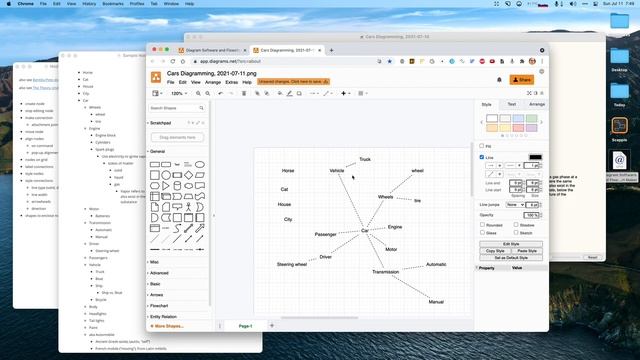The width and height of the screenshot is (640, 360).
Task: Click the undo arrow icon
Action: tap(220, 93)
